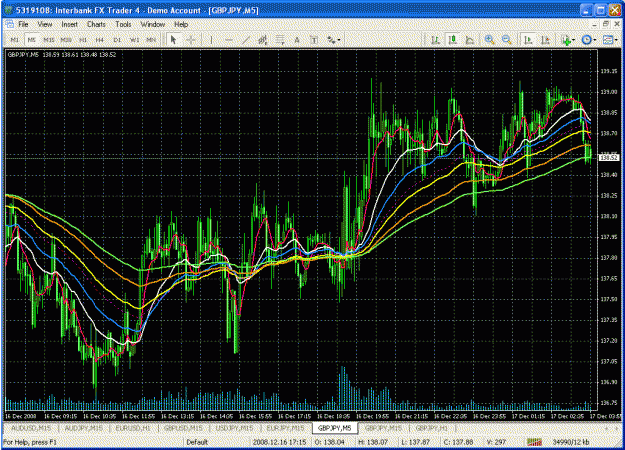The image size is (625, 450).
Task: Click the V: 297 volume value
Action: pos(496,442)
